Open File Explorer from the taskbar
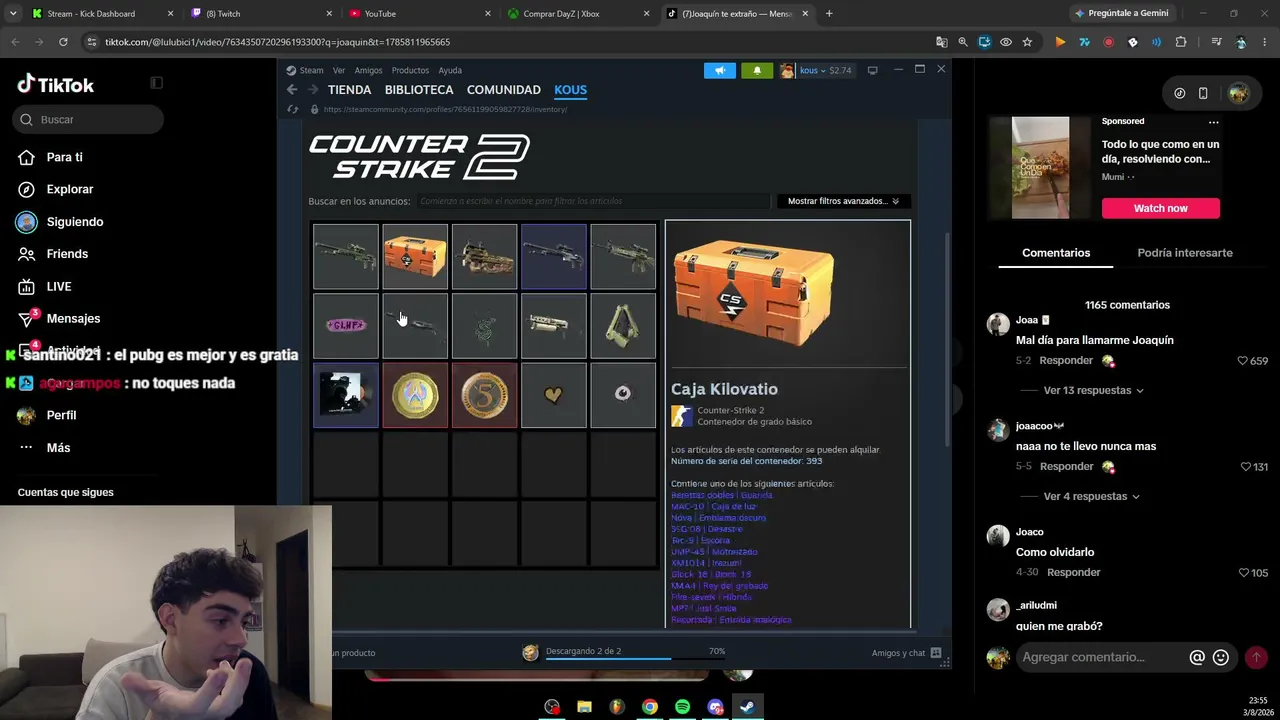 [x=585, y=707]
